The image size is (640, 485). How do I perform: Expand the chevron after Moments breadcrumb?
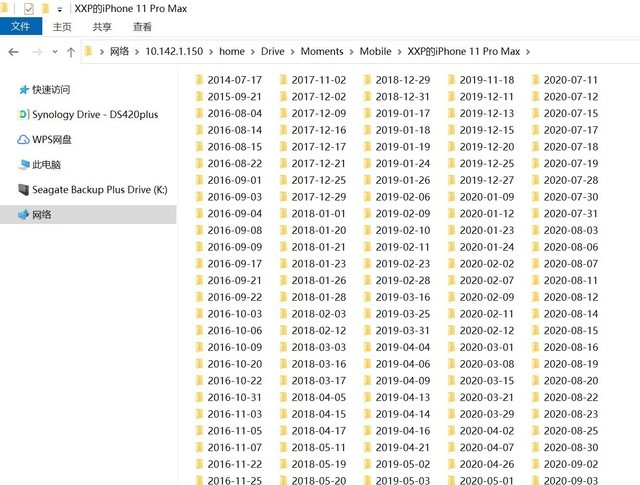point(351,52)
